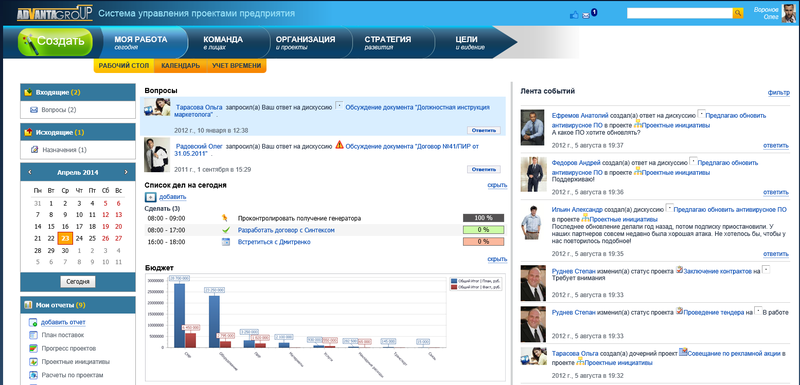Switch to РАБОЧИЙ СТОЛ tab
This screenshot has height=385, width=800.
(x=123, y=66)
